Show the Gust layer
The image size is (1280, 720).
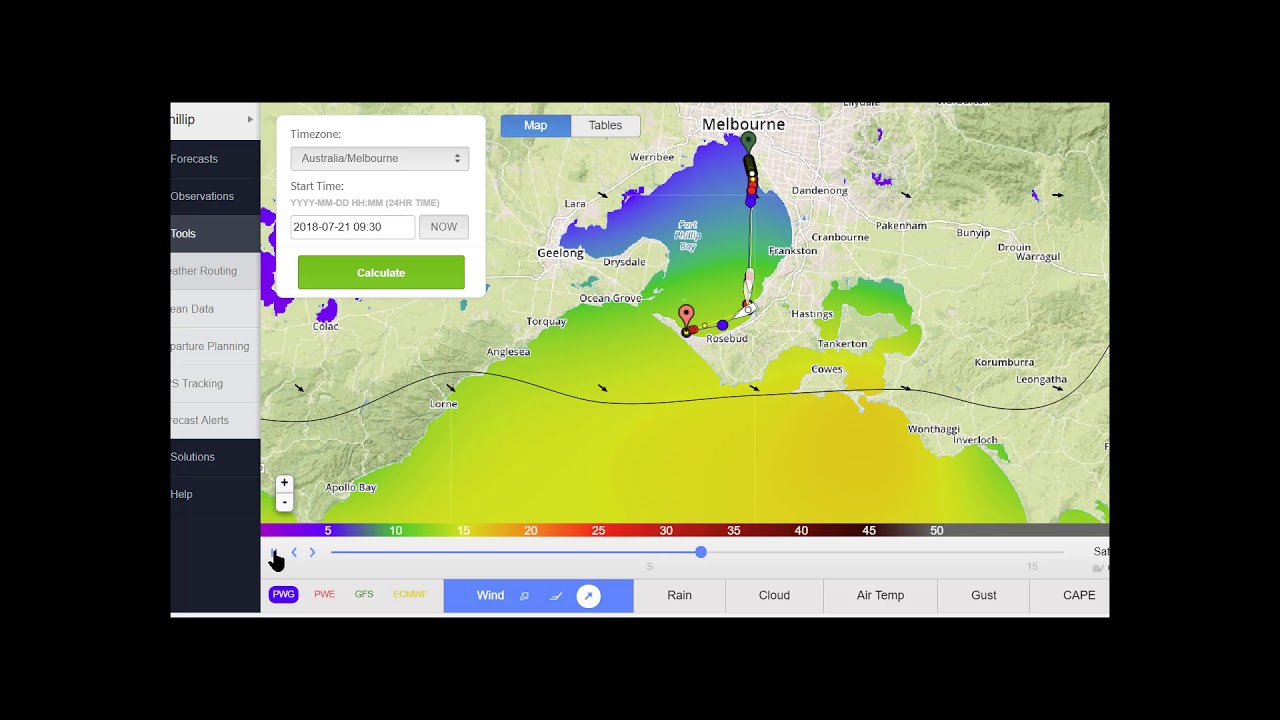984,595
